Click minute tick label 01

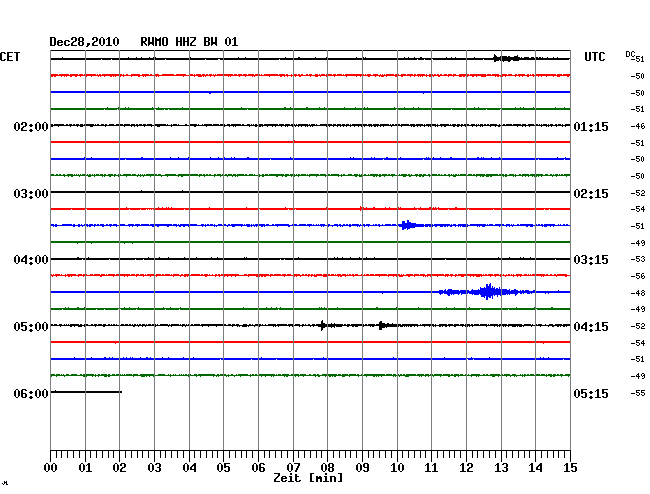85,468
